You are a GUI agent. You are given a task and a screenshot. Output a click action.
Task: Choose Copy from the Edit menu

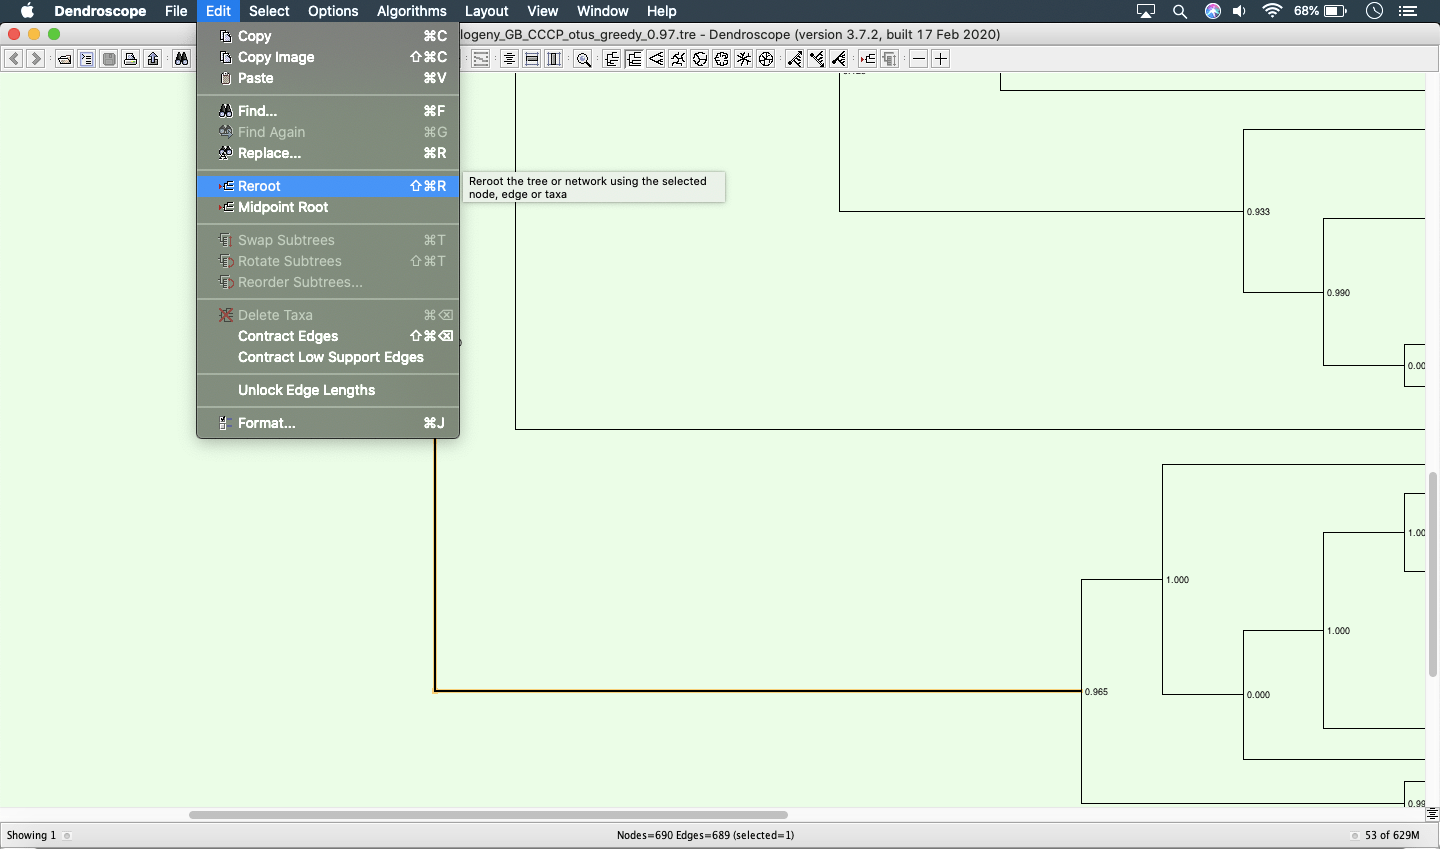(x=328, y=36)
